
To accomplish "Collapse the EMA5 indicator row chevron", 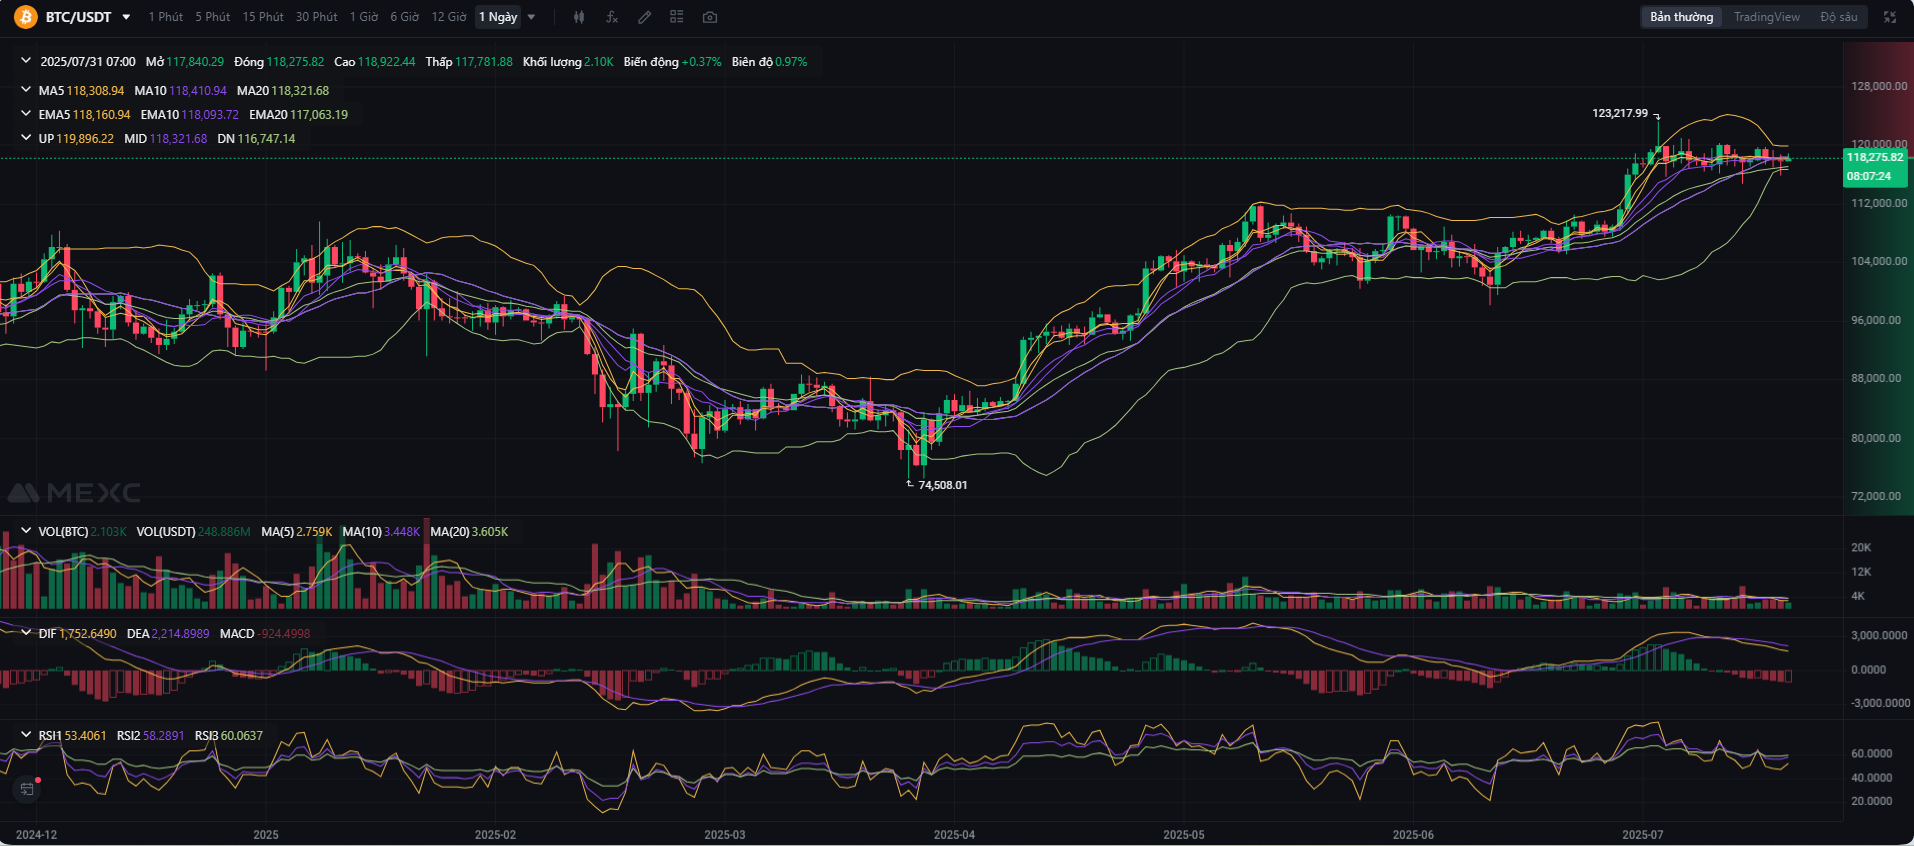I will pos(26,114).
